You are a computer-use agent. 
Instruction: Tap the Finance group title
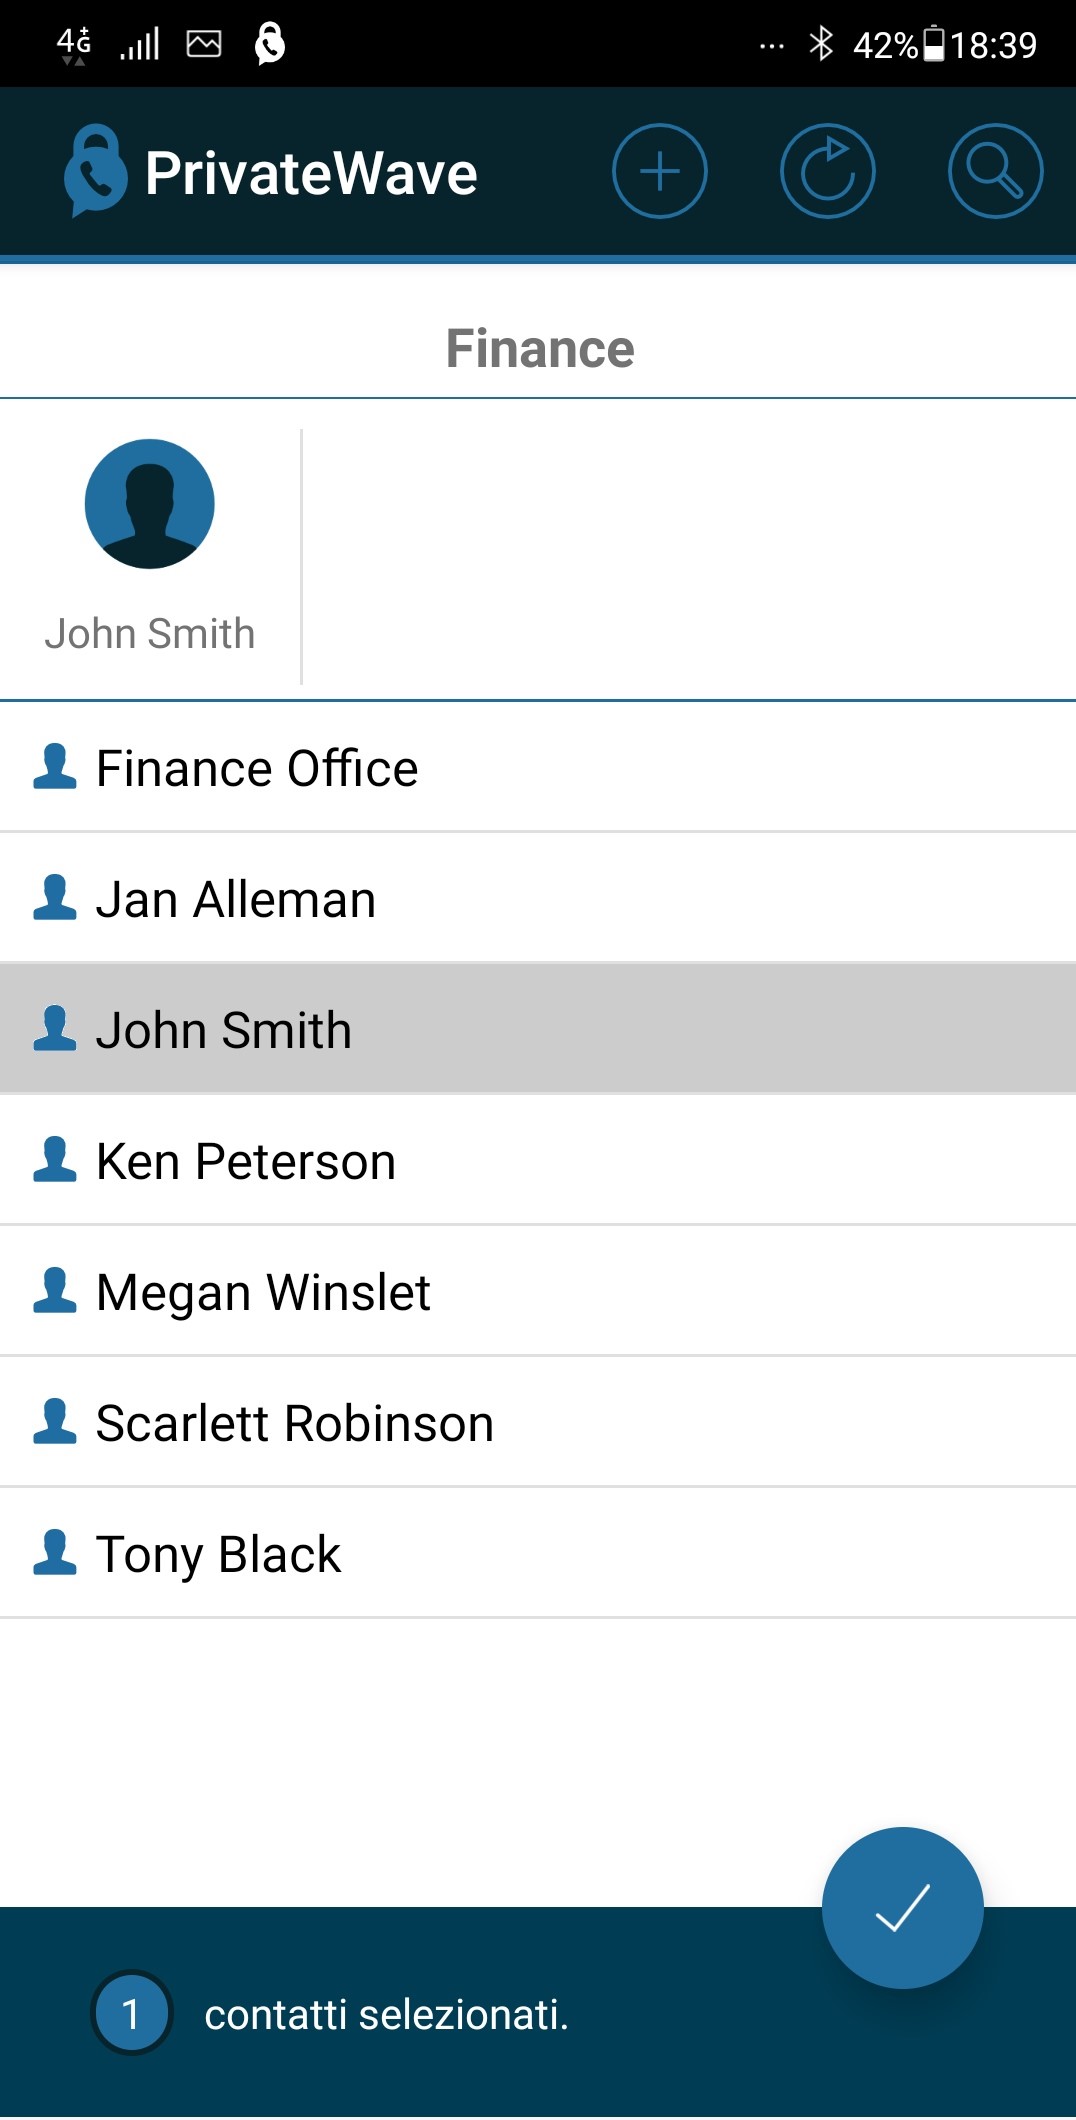[540, 349]
